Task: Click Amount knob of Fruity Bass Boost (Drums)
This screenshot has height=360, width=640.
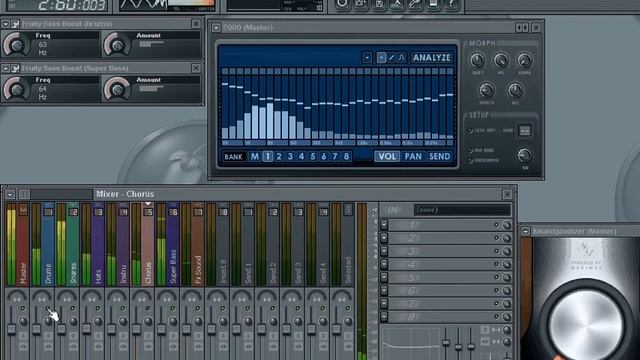Action: [117, 44]
